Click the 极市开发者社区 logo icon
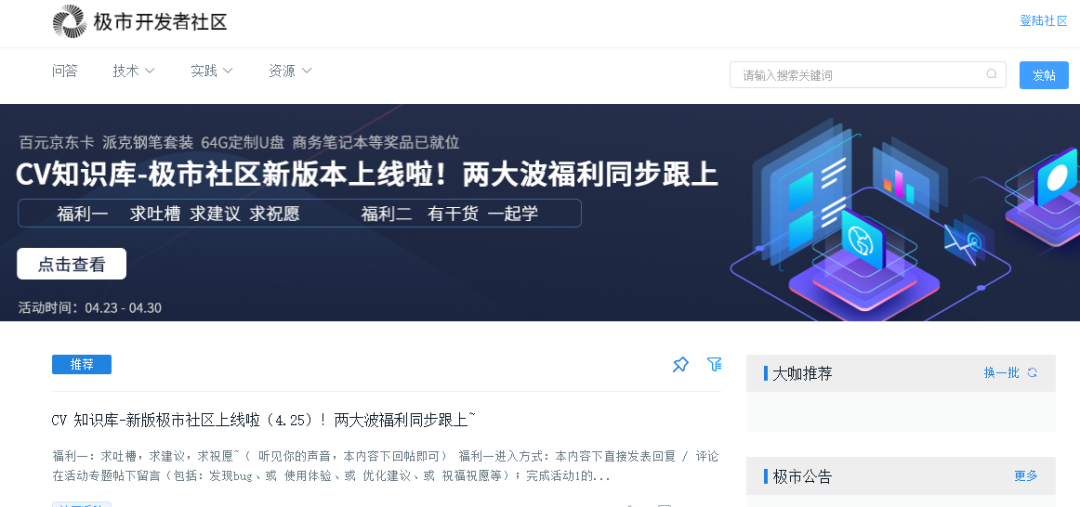Image resolution: width=1080 pixels, height=507 pixels. (69, 21)
